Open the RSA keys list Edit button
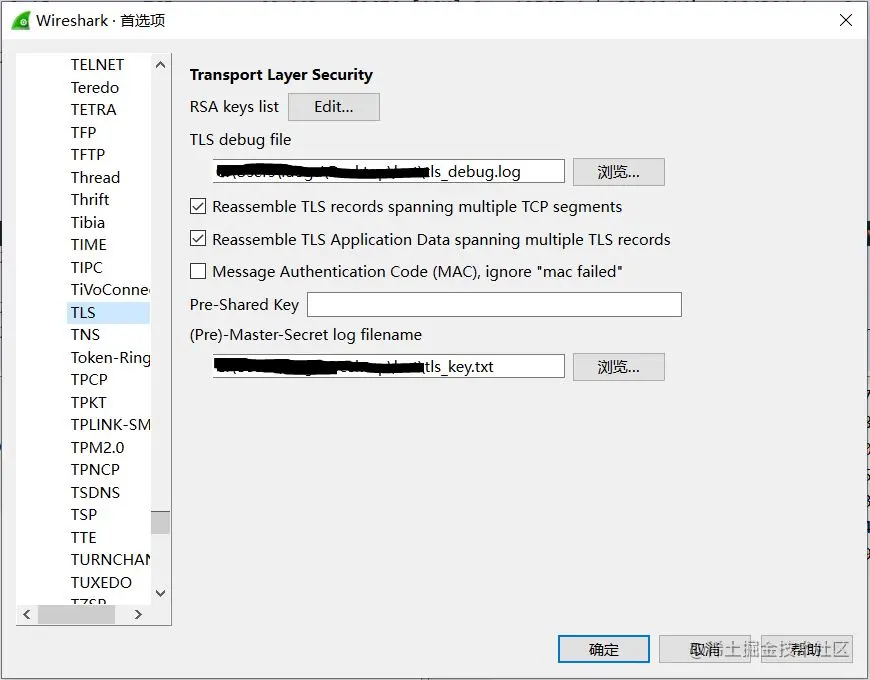 point(333,106)
